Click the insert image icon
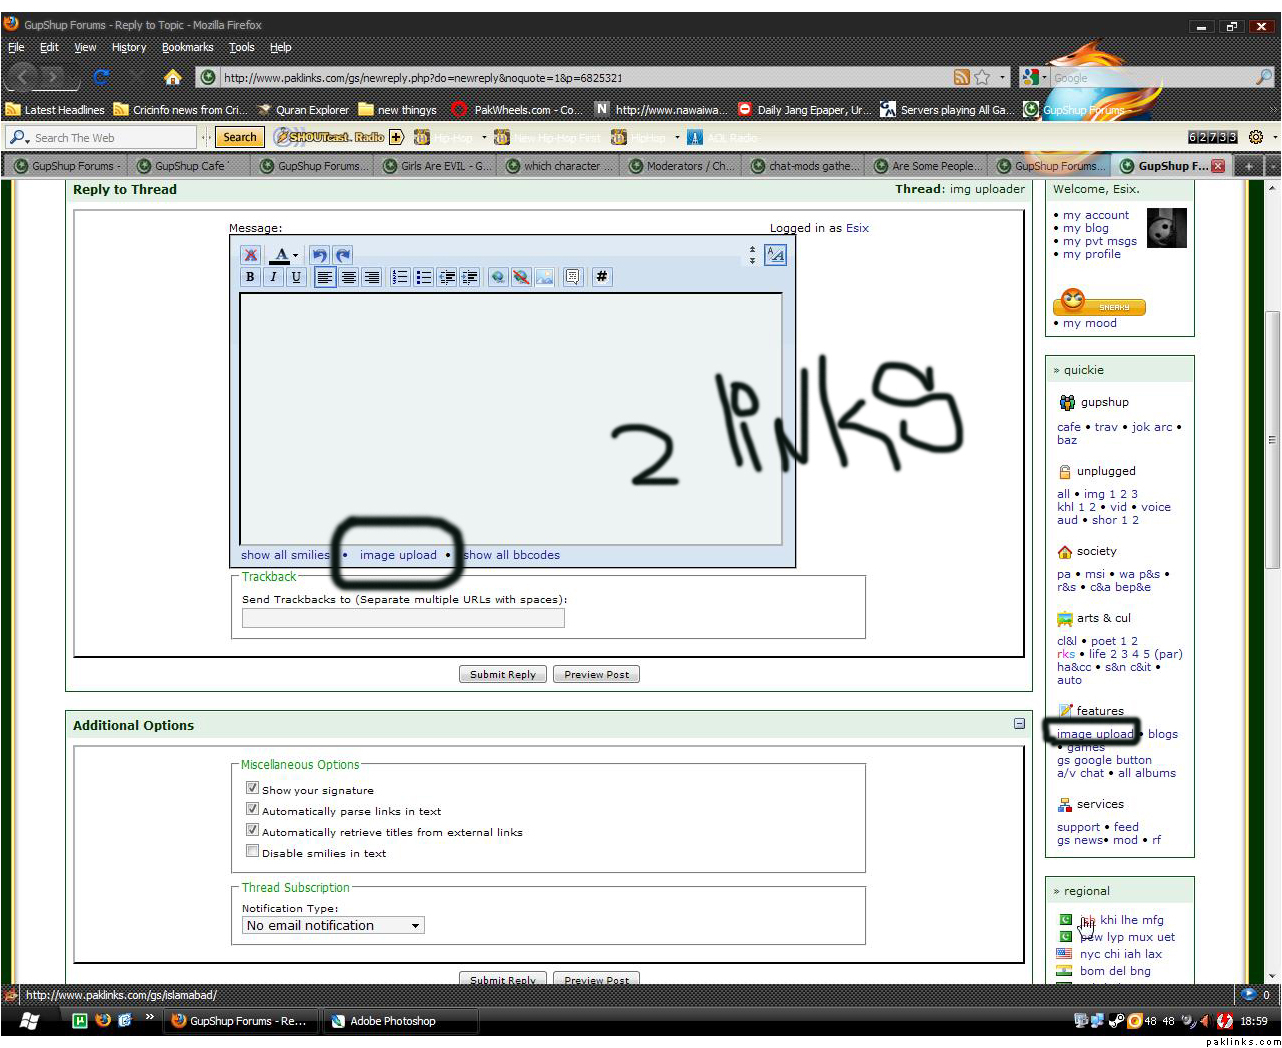 pos(545,278)
